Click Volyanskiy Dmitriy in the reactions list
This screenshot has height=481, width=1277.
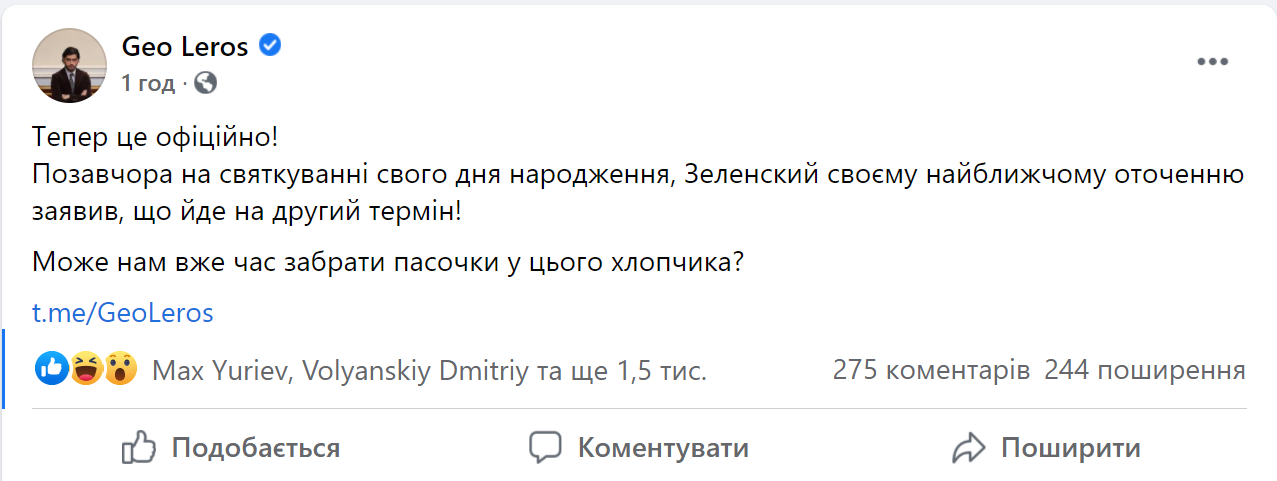click(x=412, y=371)
